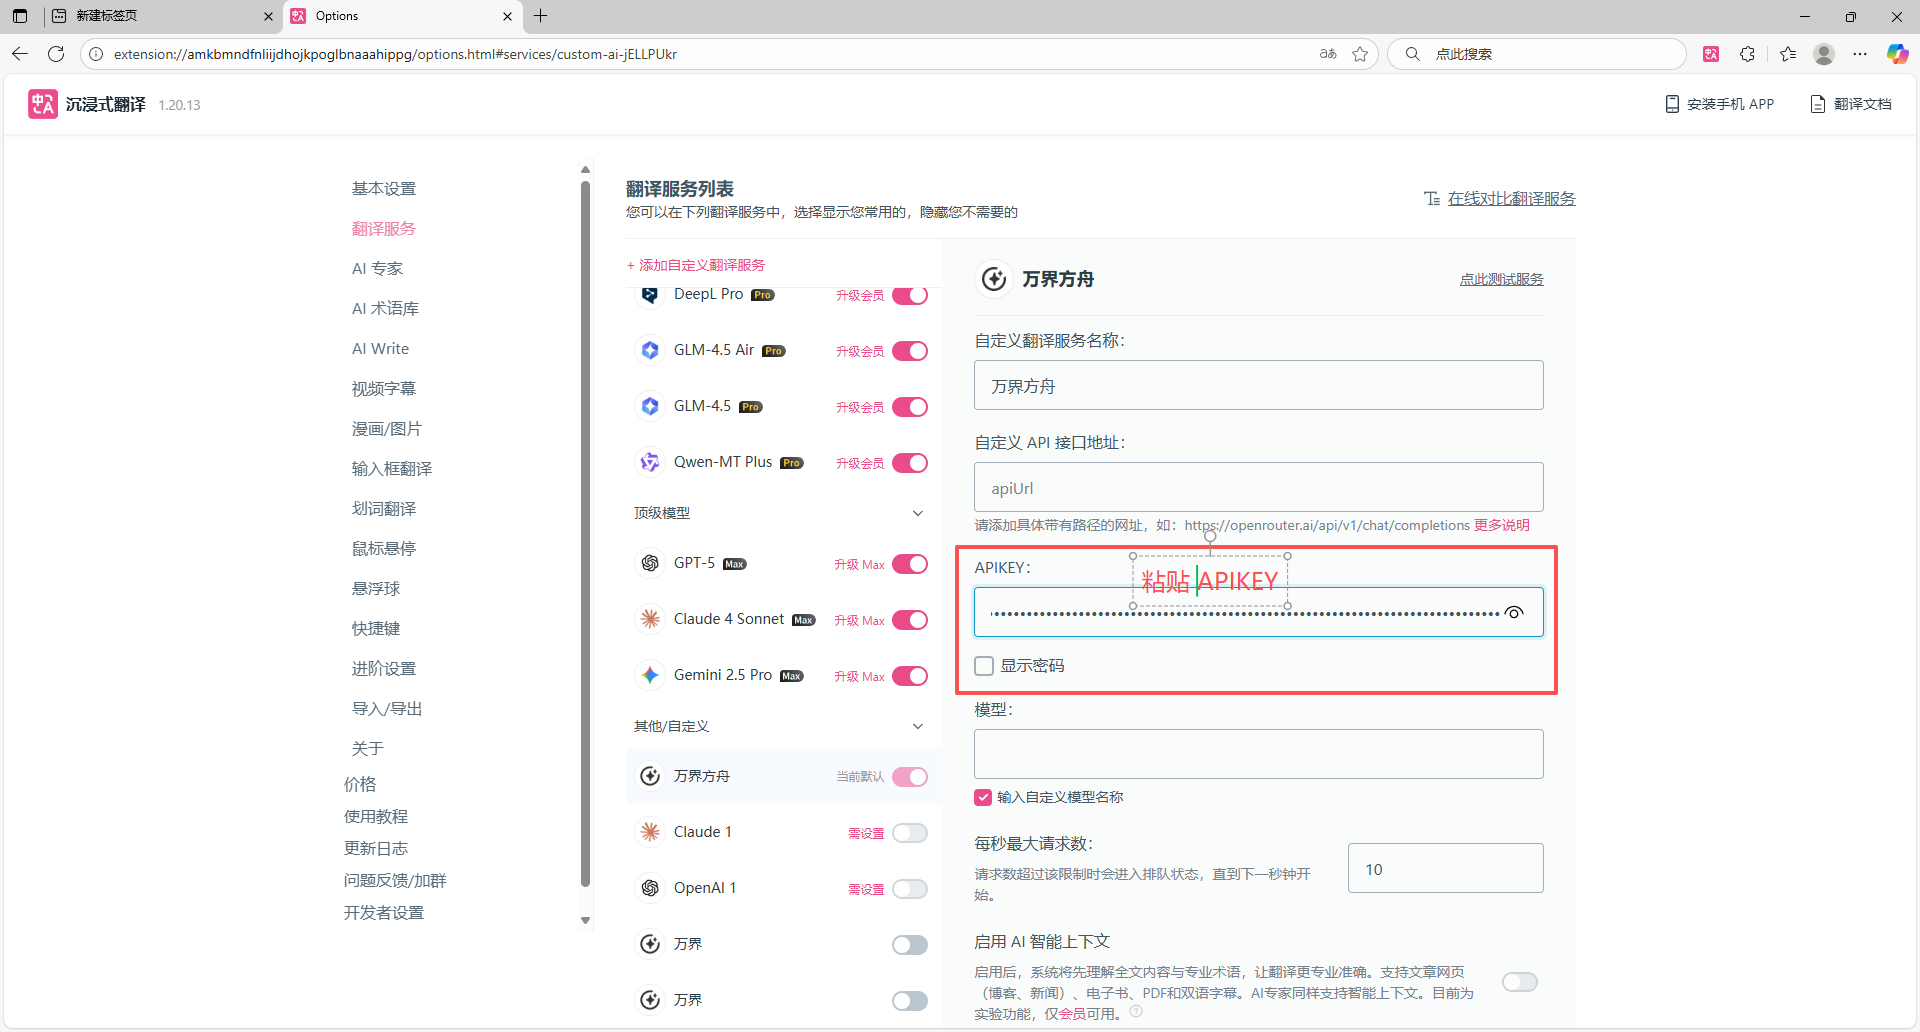Click the GPT-5 service icon

tap(650, 563)
